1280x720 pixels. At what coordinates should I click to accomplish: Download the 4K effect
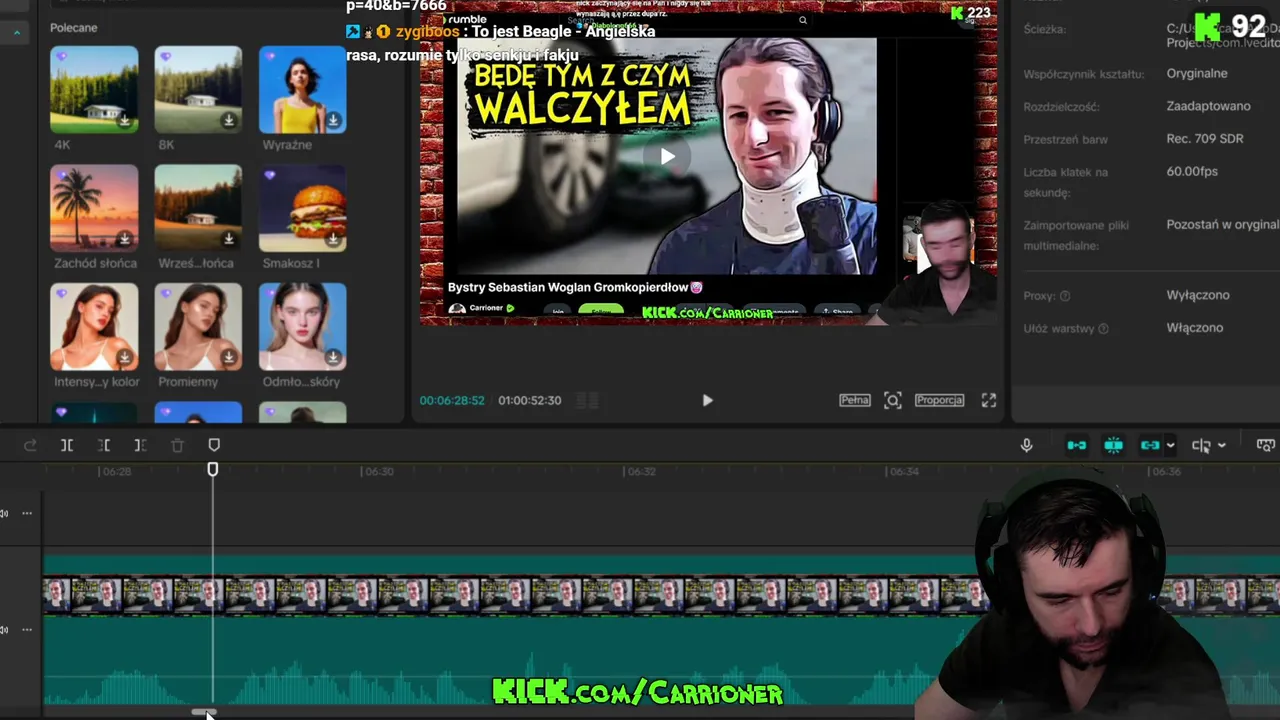[x=125, y=121]
